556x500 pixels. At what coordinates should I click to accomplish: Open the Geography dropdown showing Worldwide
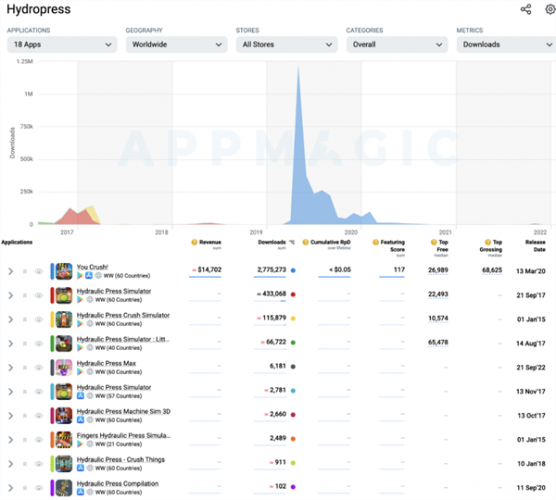(x=177, y=45)
